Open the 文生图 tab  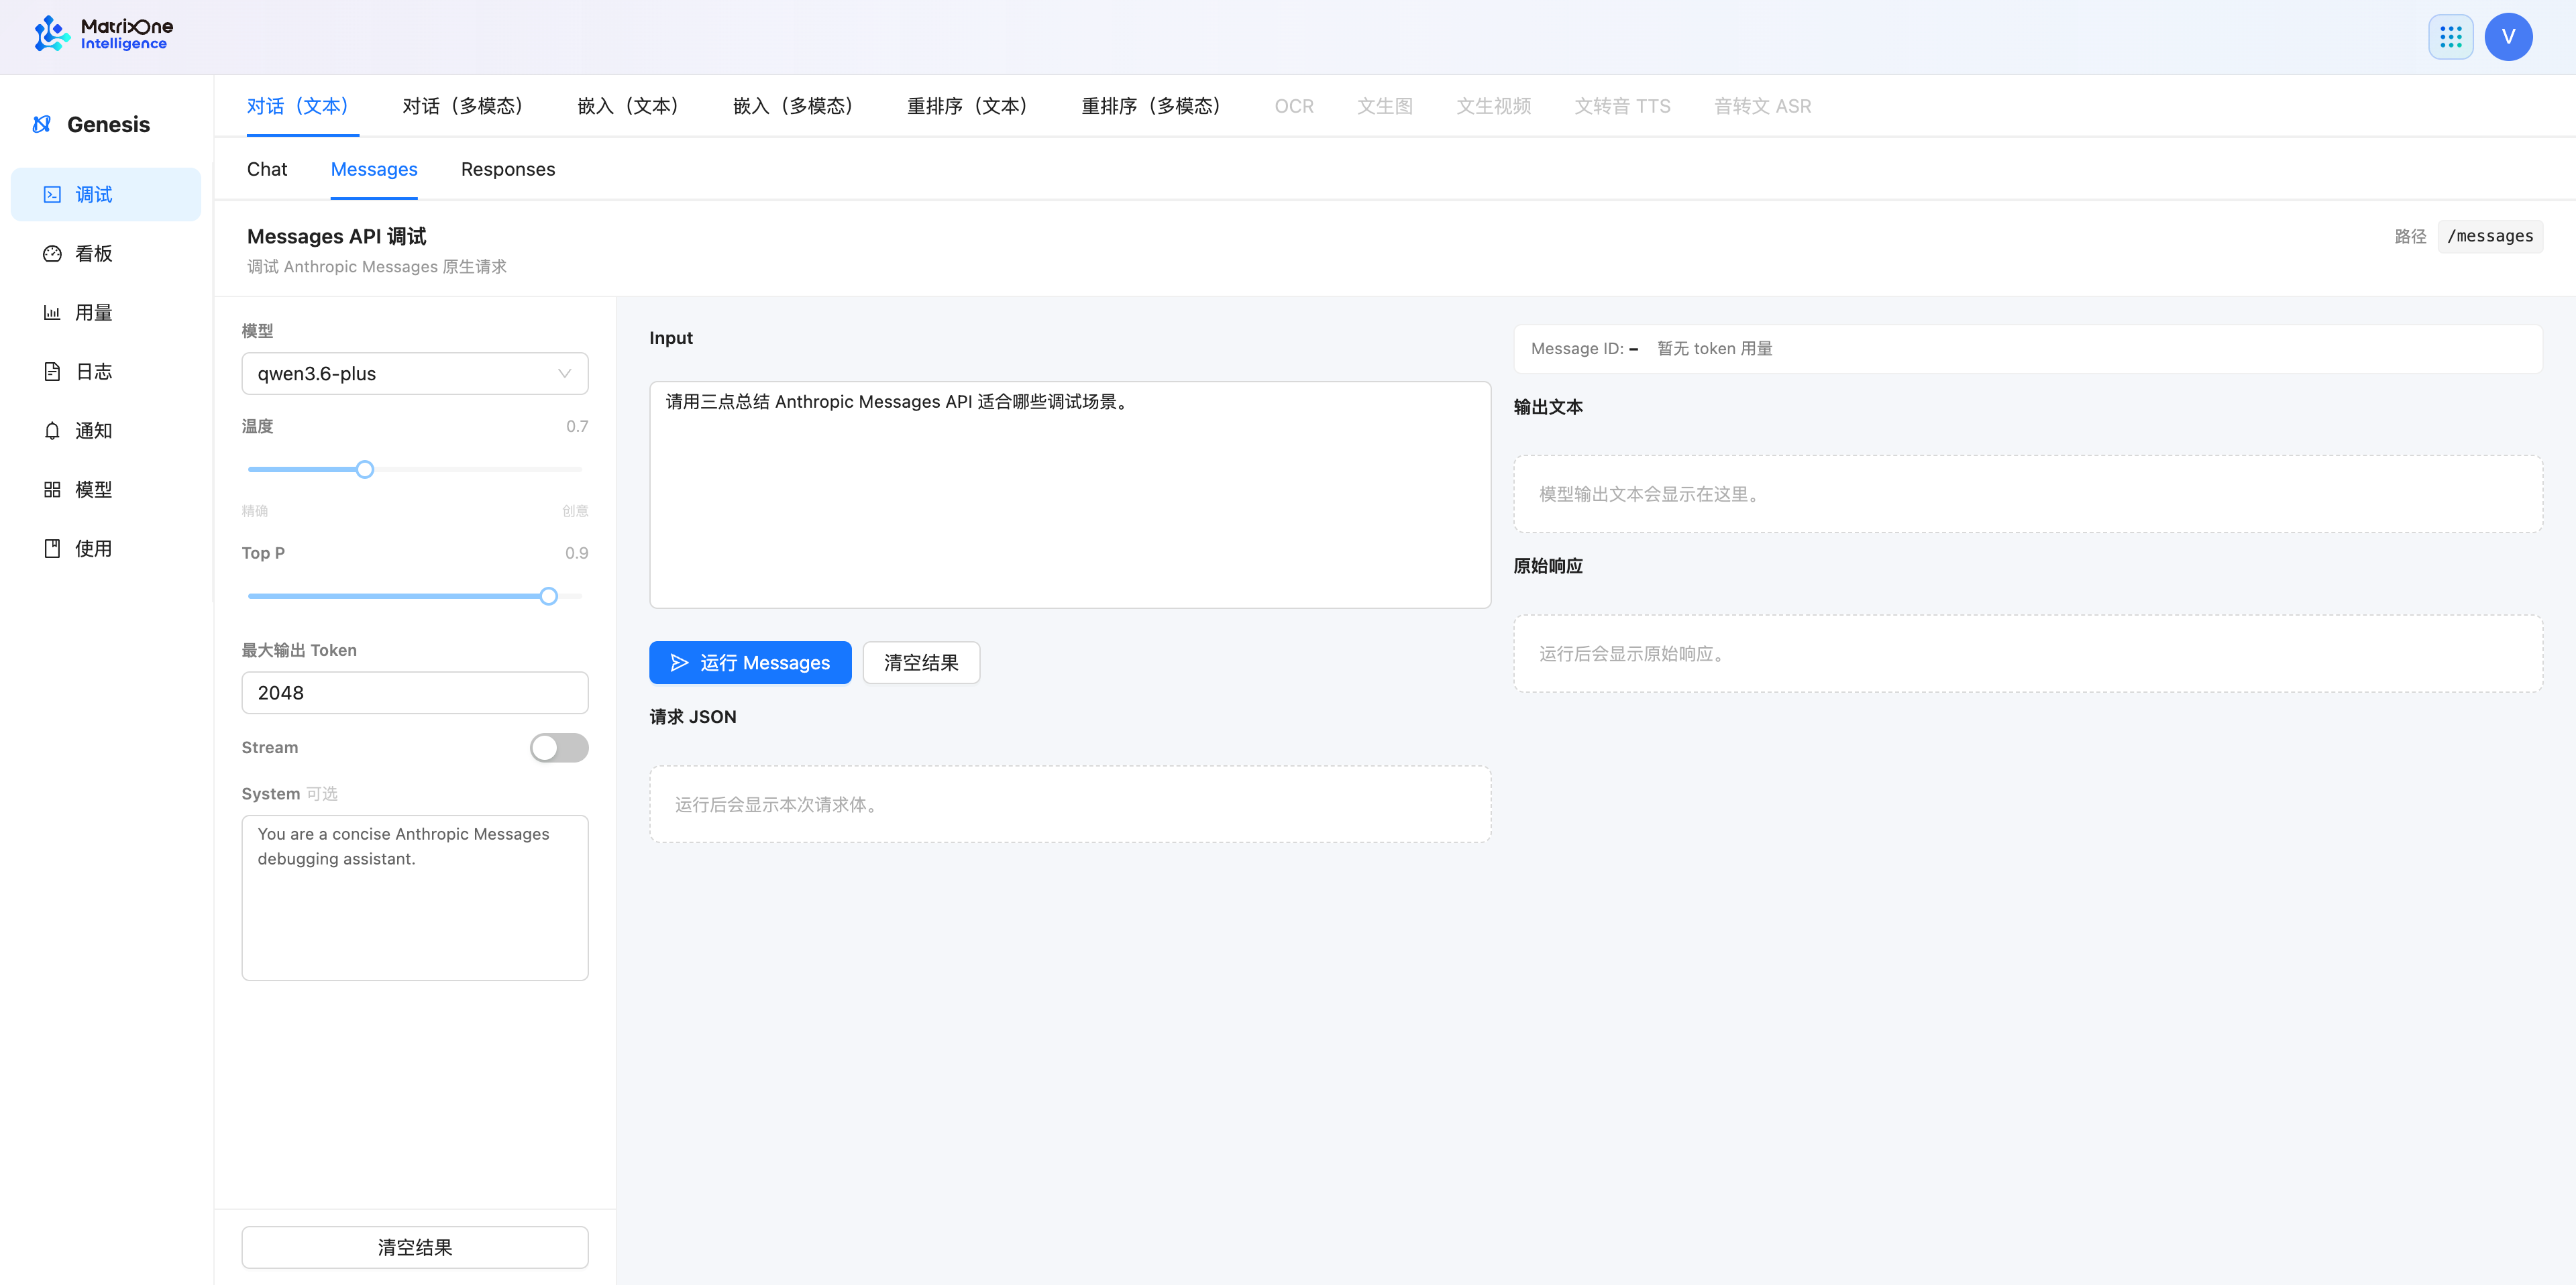click(1385, 106)
